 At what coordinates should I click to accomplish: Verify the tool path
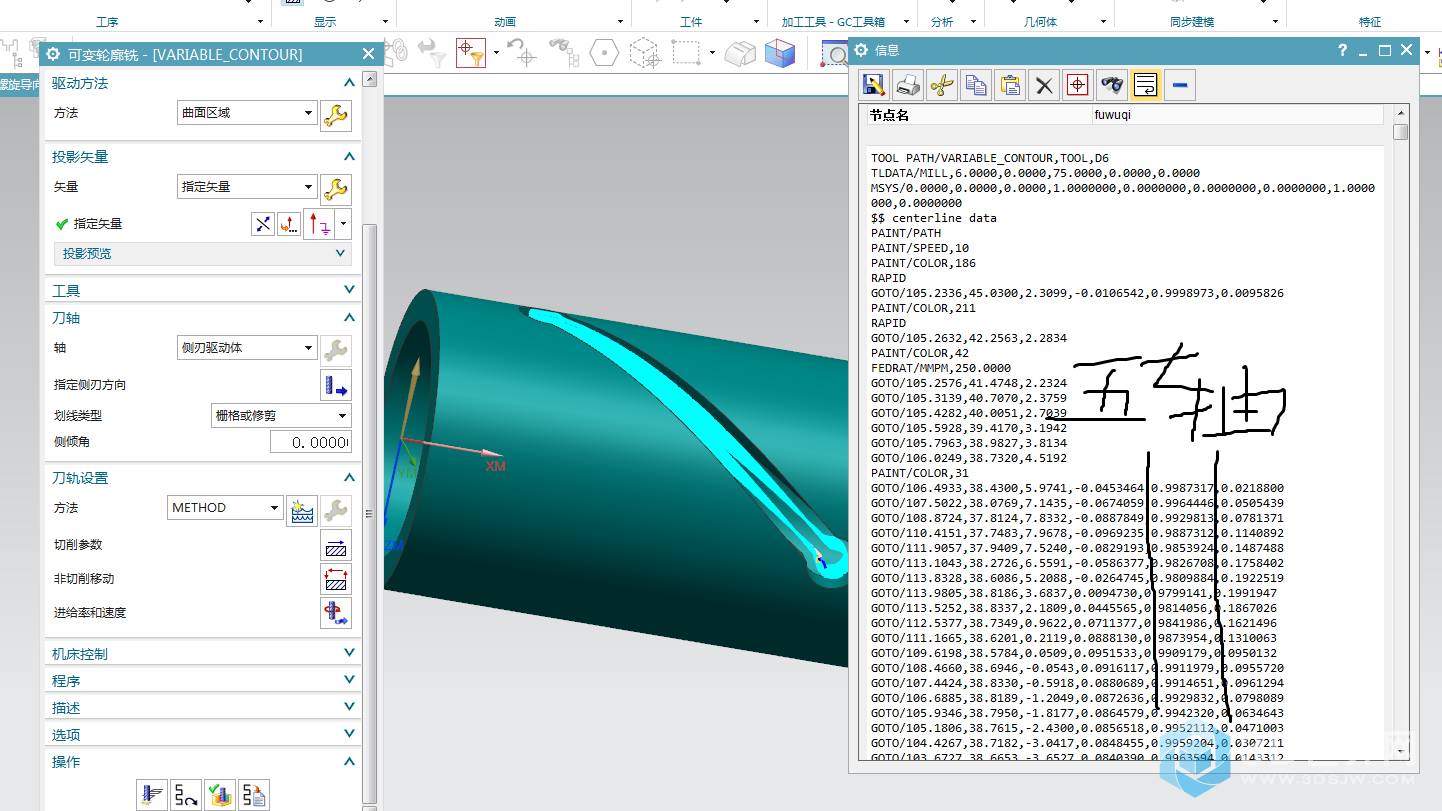click(220, 795)
